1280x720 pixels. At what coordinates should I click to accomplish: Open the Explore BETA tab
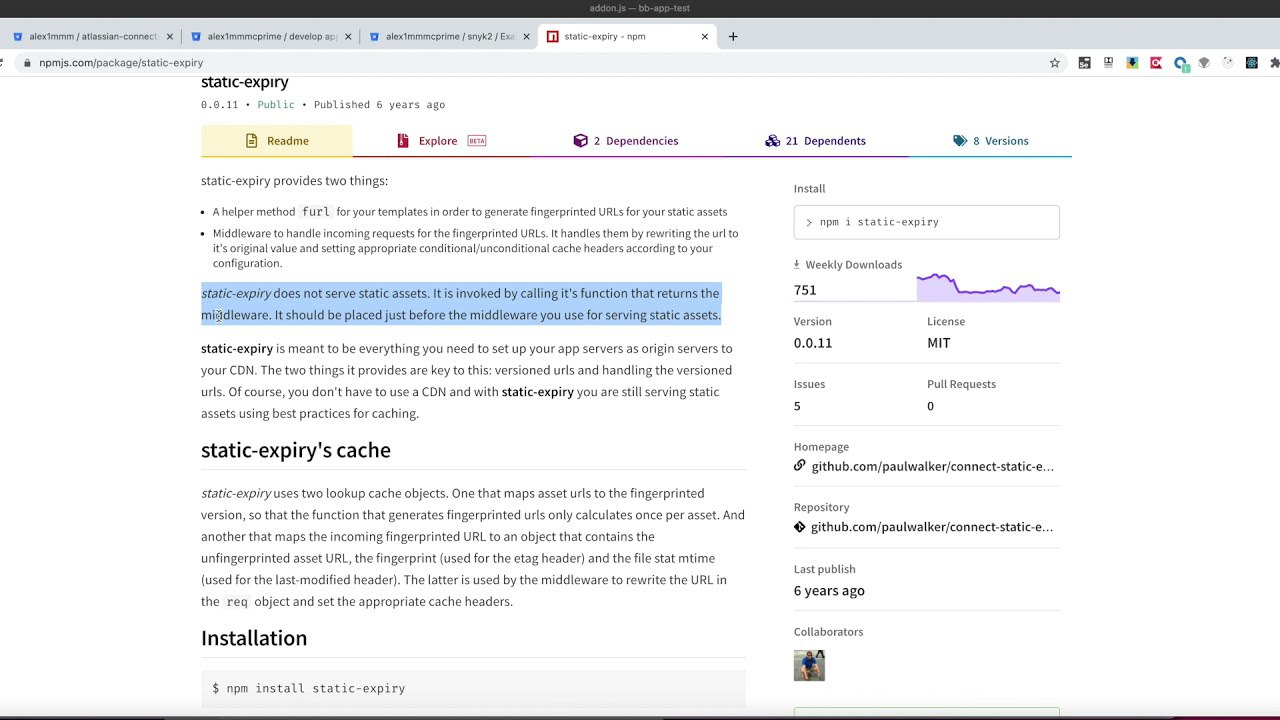click(x=440, y=141)
